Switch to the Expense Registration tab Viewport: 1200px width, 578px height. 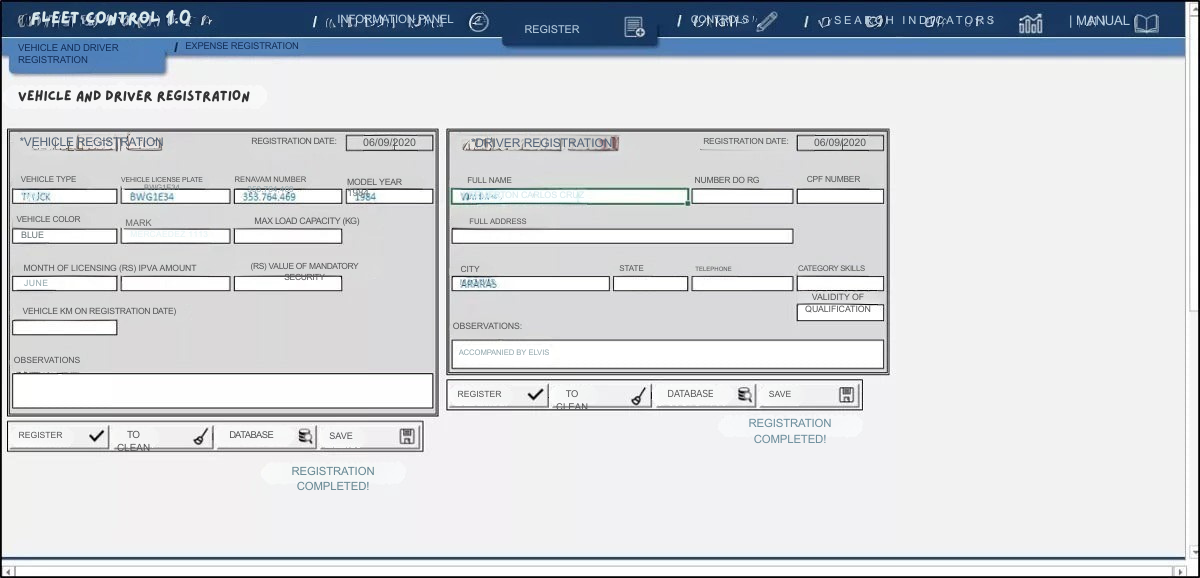click(241, 46)
